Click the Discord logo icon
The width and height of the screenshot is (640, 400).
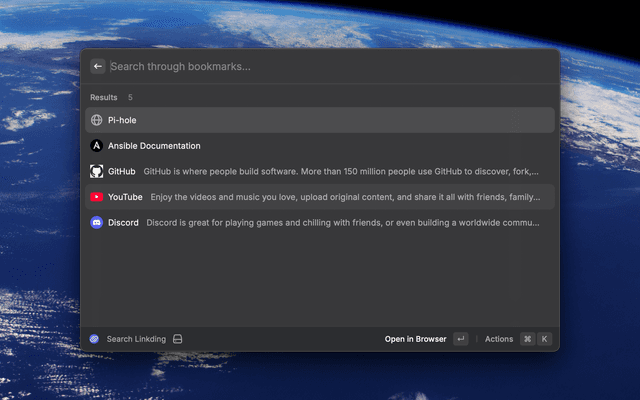pos(97,223)
